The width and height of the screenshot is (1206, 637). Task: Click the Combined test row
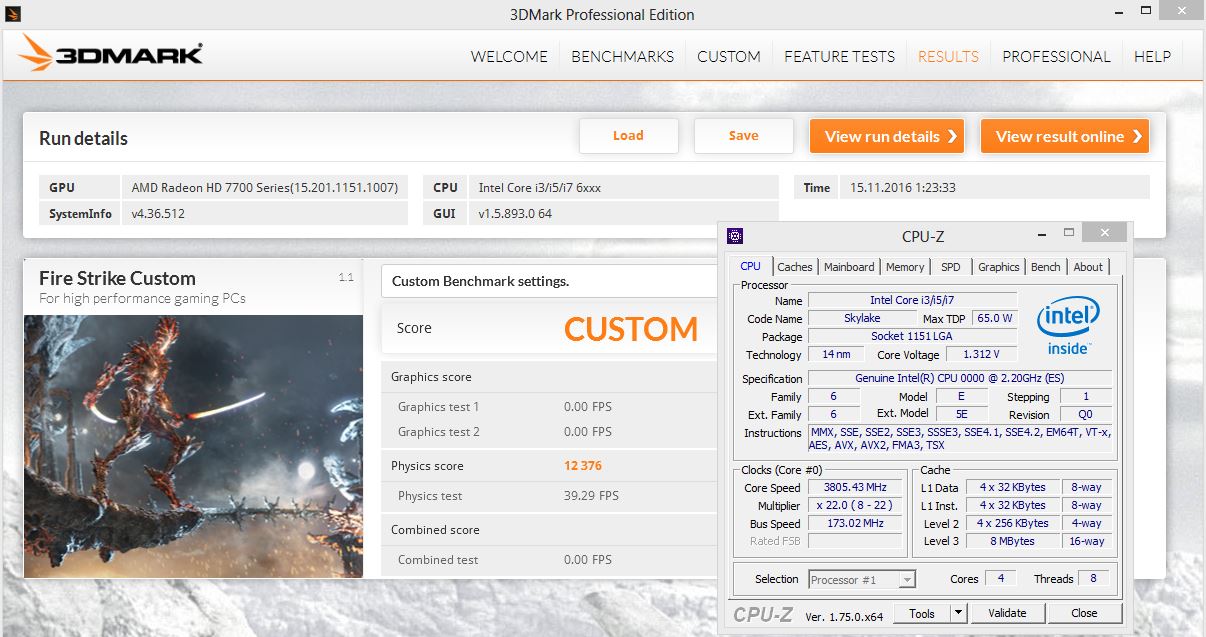[550, 560]
